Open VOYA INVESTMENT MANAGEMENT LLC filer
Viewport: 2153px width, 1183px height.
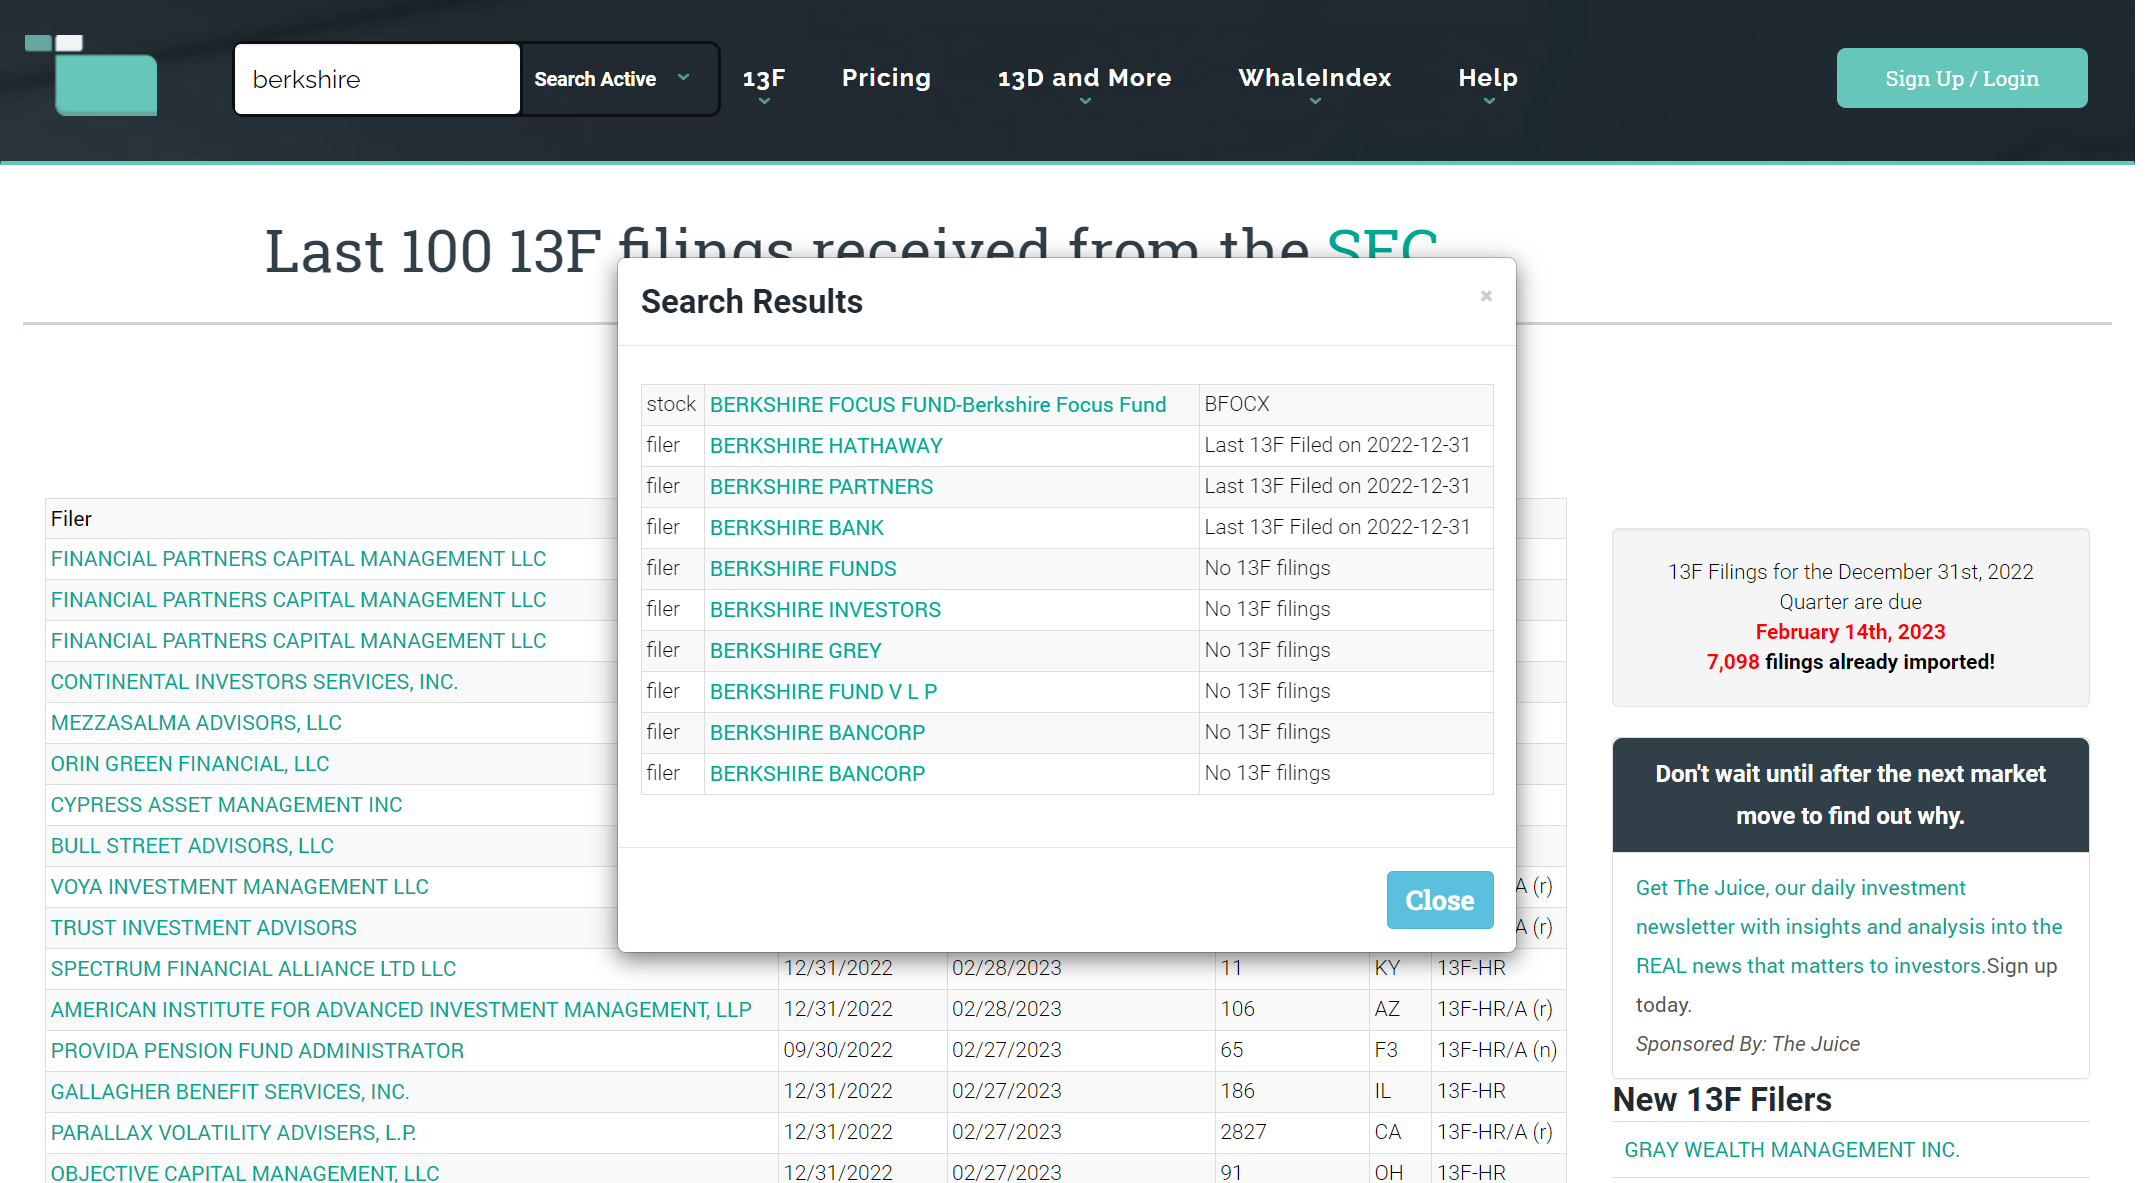click(x=239, y=887)
